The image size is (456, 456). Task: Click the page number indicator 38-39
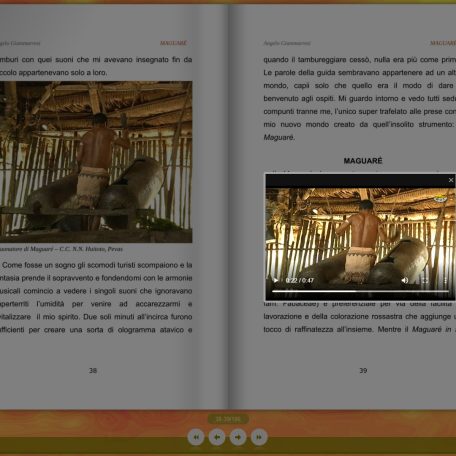(228, 419)
